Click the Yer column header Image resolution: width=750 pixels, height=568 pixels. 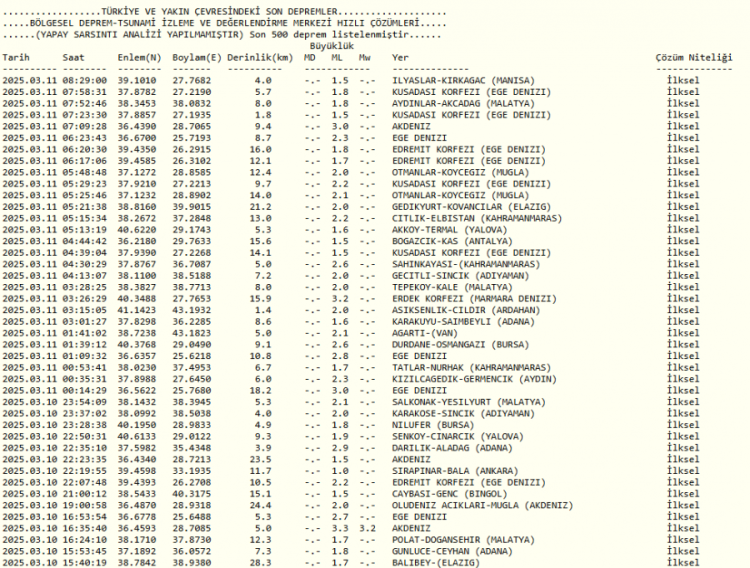tap(400, 58)
